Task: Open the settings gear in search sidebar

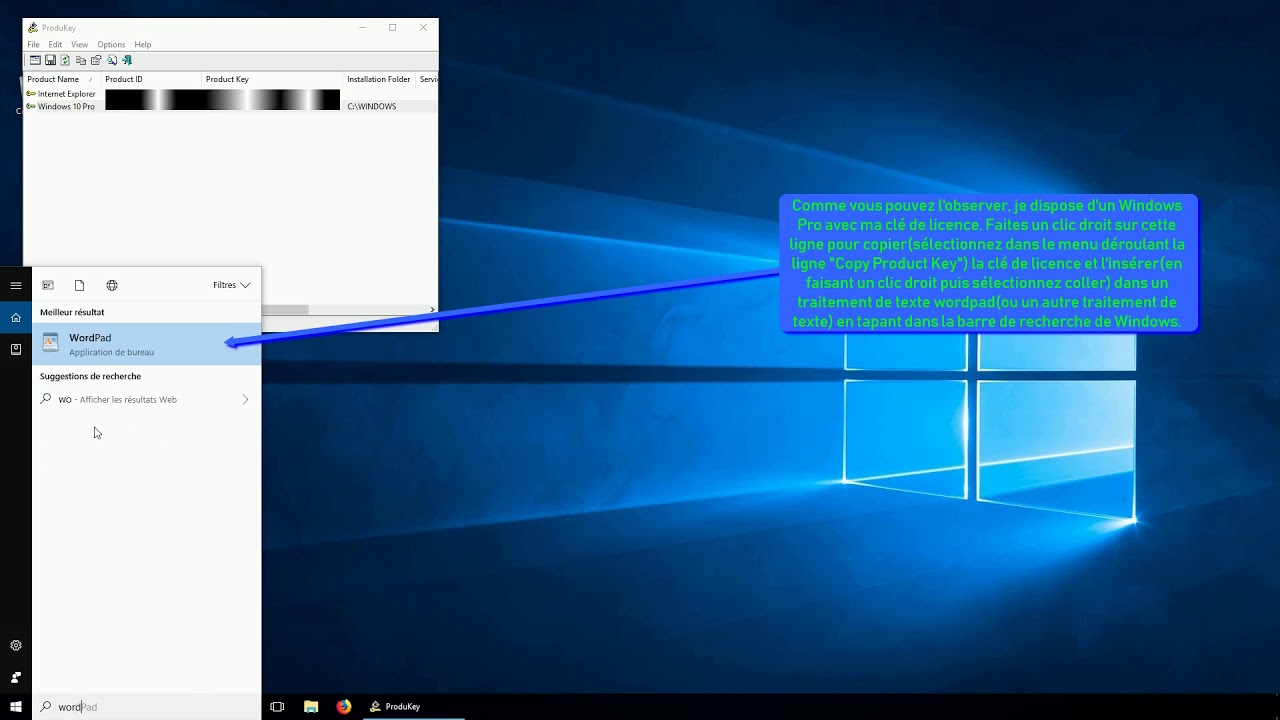Action: click(16, 646)
